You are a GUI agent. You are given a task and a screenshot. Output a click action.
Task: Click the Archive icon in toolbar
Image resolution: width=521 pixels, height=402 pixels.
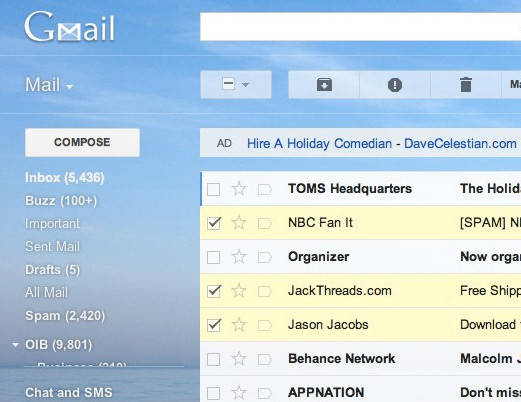324,85
